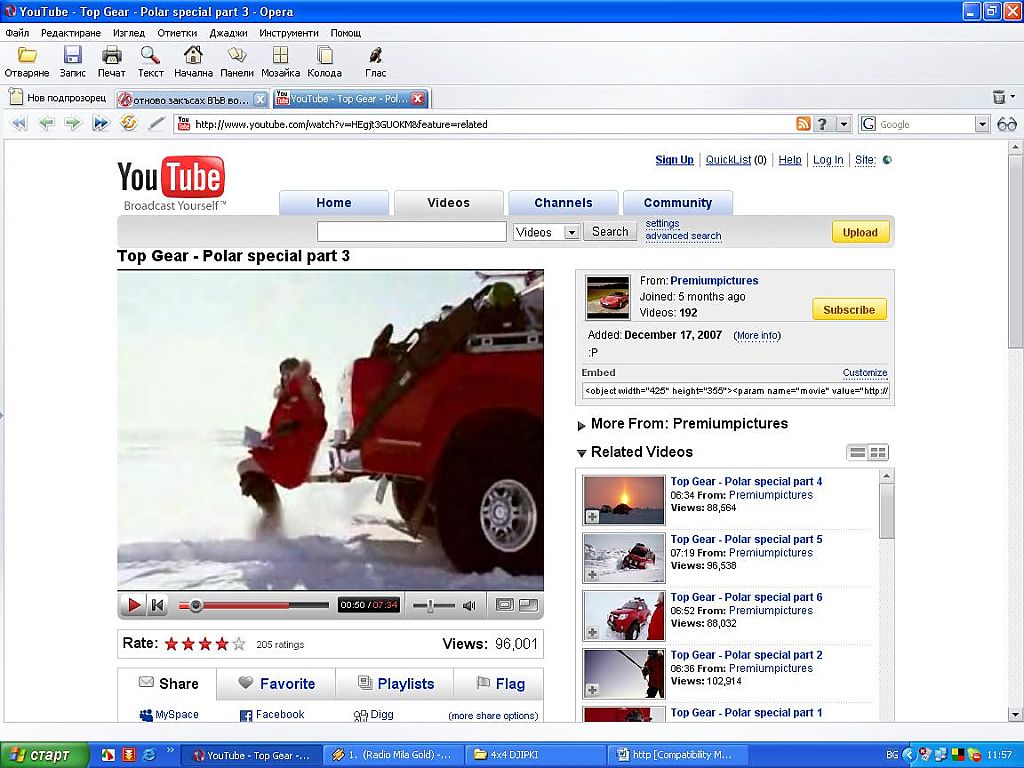1024x768 pixels.
Task: Toggle the full screen video player button
Action: pos(528,605)
